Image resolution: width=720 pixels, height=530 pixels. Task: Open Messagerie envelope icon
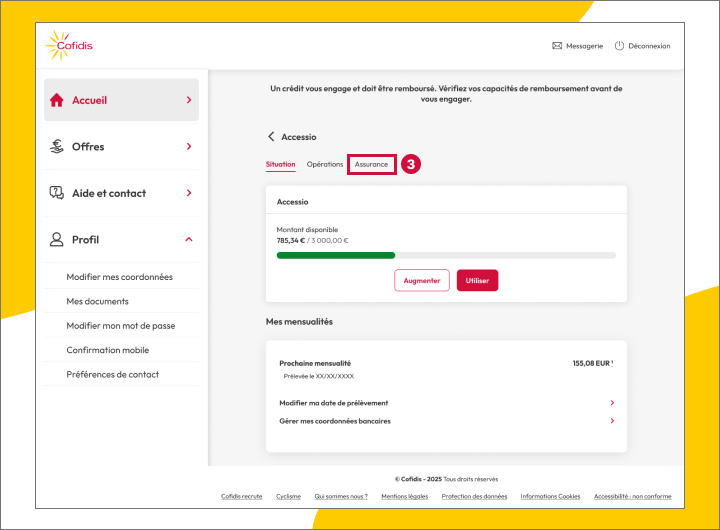click(557, 46)
